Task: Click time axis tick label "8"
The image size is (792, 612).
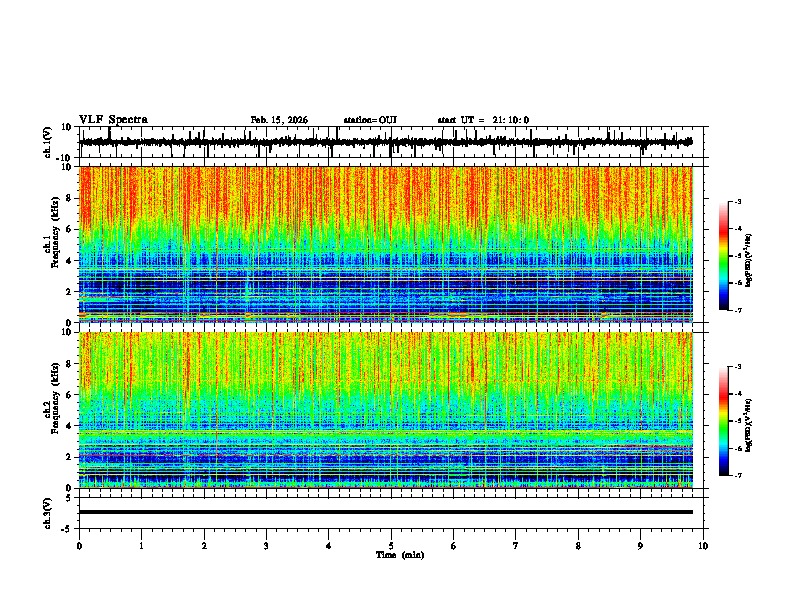Action: [578, 546]
